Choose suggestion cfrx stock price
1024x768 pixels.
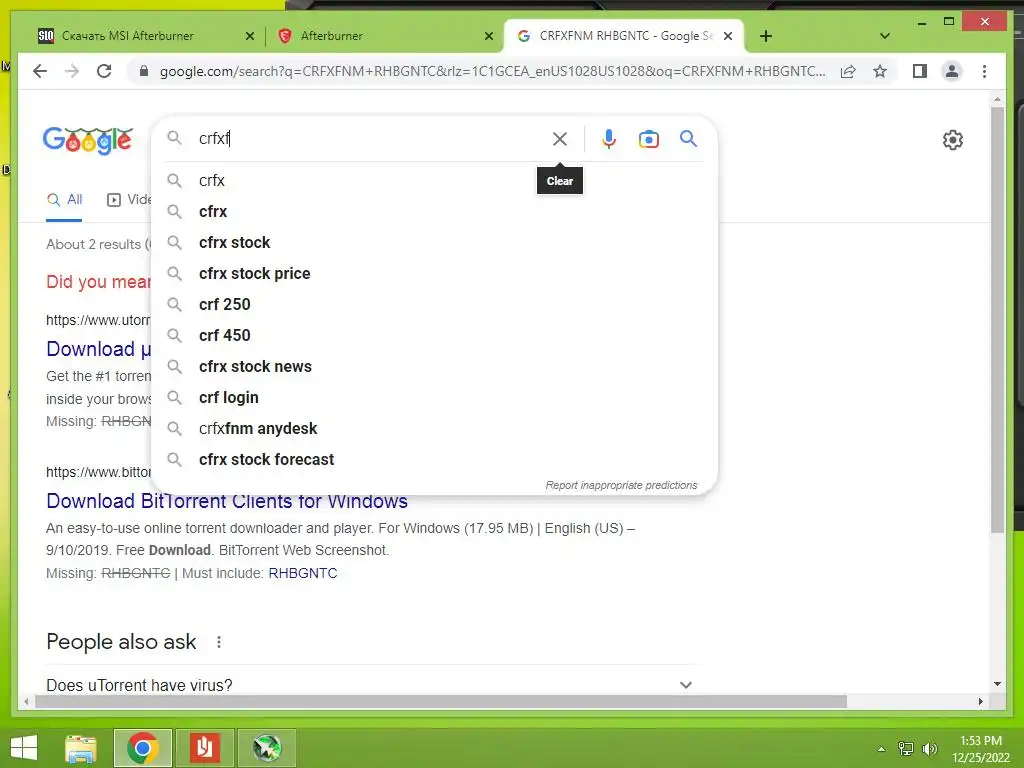coord(434,274)
